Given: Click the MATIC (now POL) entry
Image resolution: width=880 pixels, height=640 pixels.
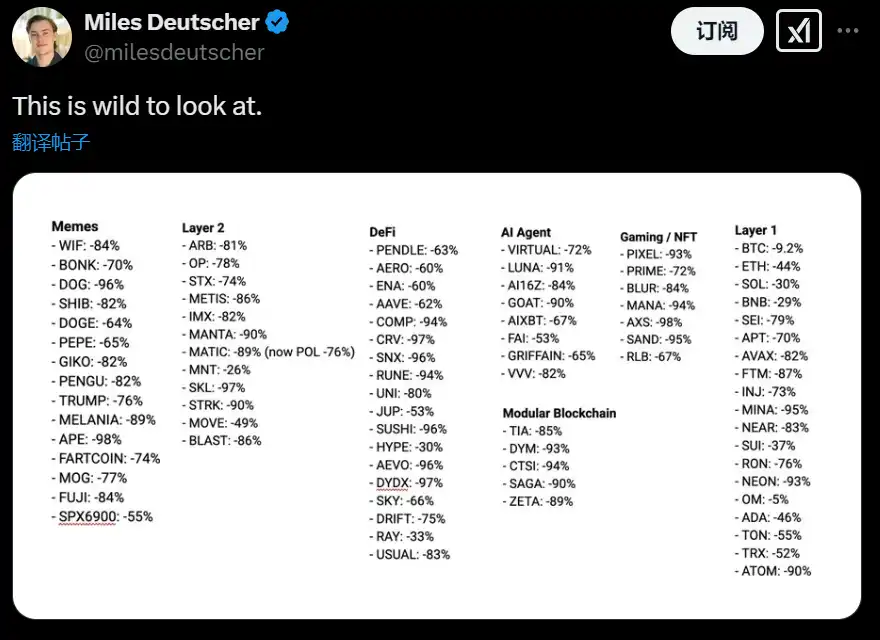Looking at the screenshot, I should click(x=268, y=352).
